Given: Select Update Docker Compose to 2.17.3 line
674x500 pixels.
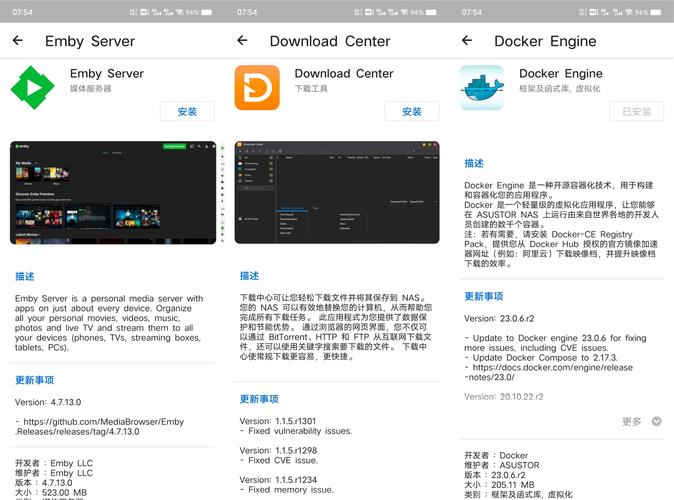Looking at the screenshot, I should (541, 358).
